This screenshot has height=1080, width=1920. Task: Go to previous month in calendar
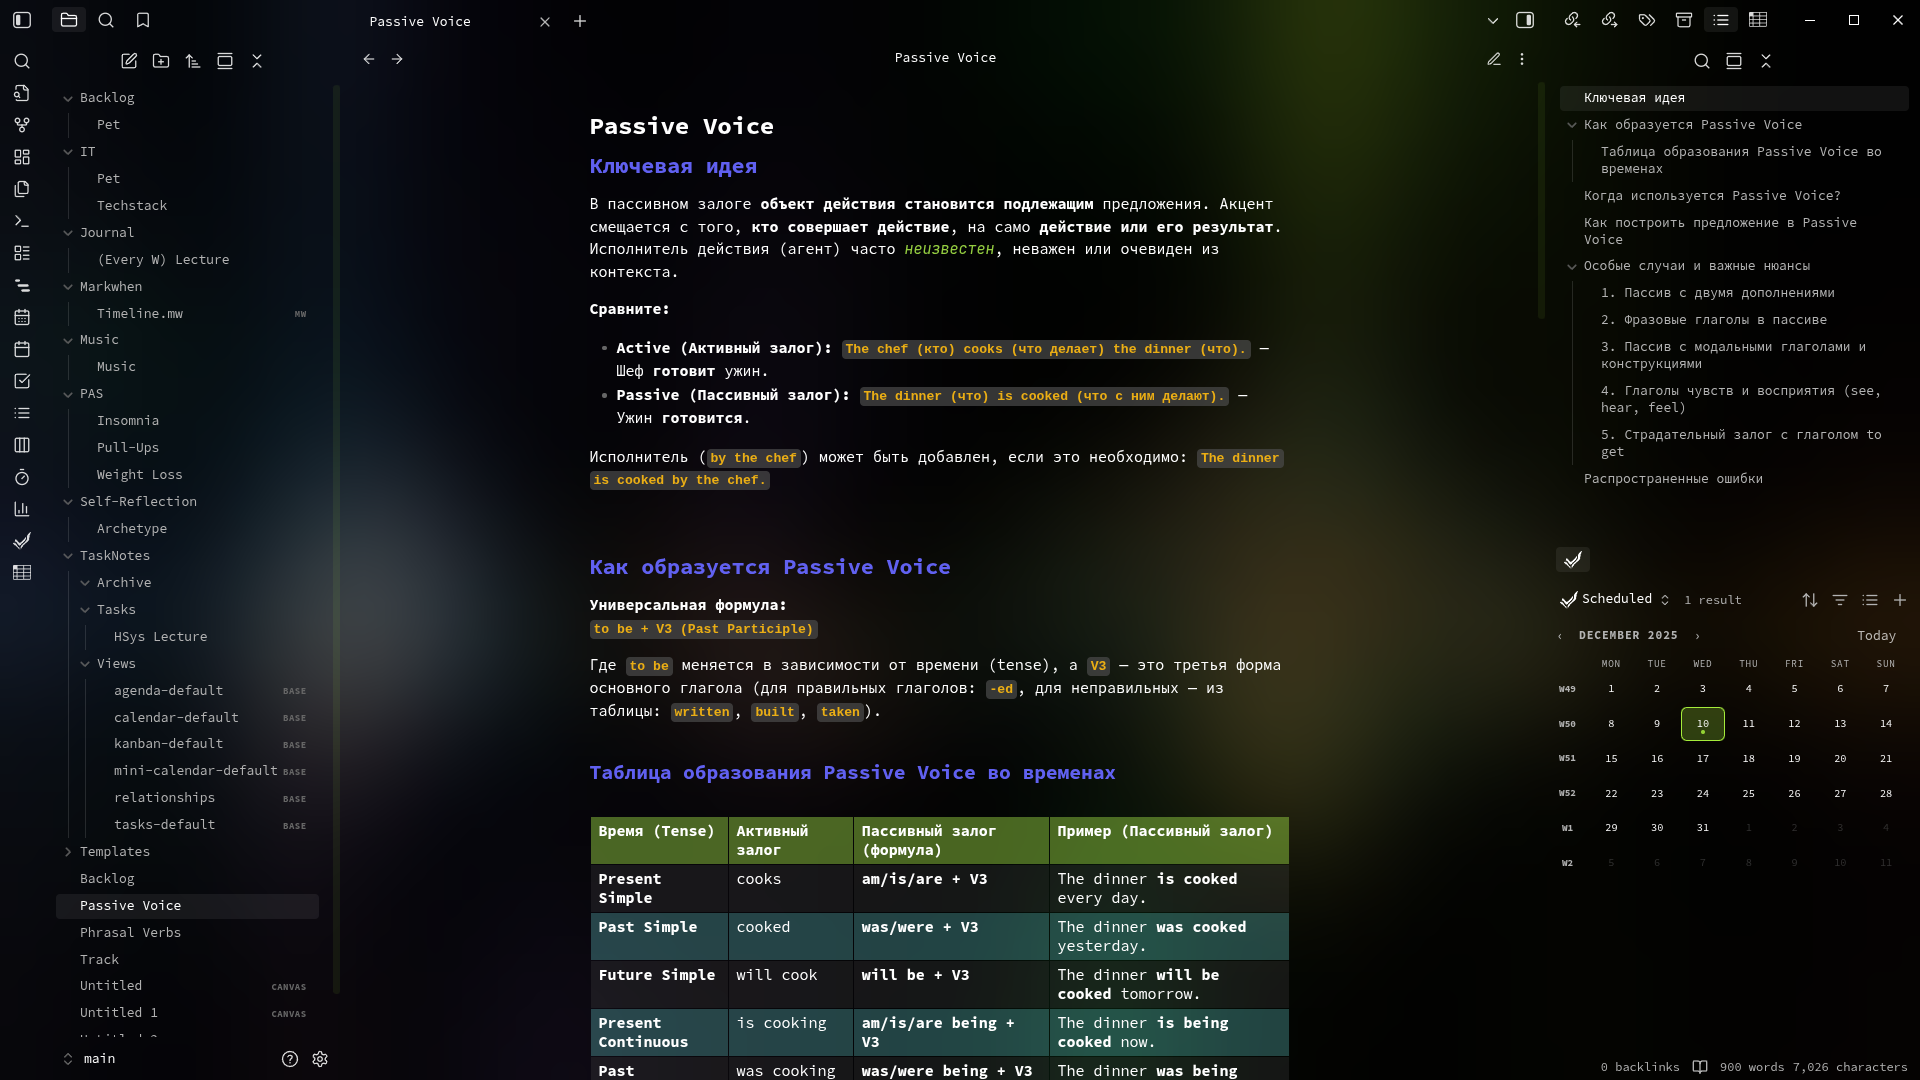pyautogui.click(x=1560, y=636)
